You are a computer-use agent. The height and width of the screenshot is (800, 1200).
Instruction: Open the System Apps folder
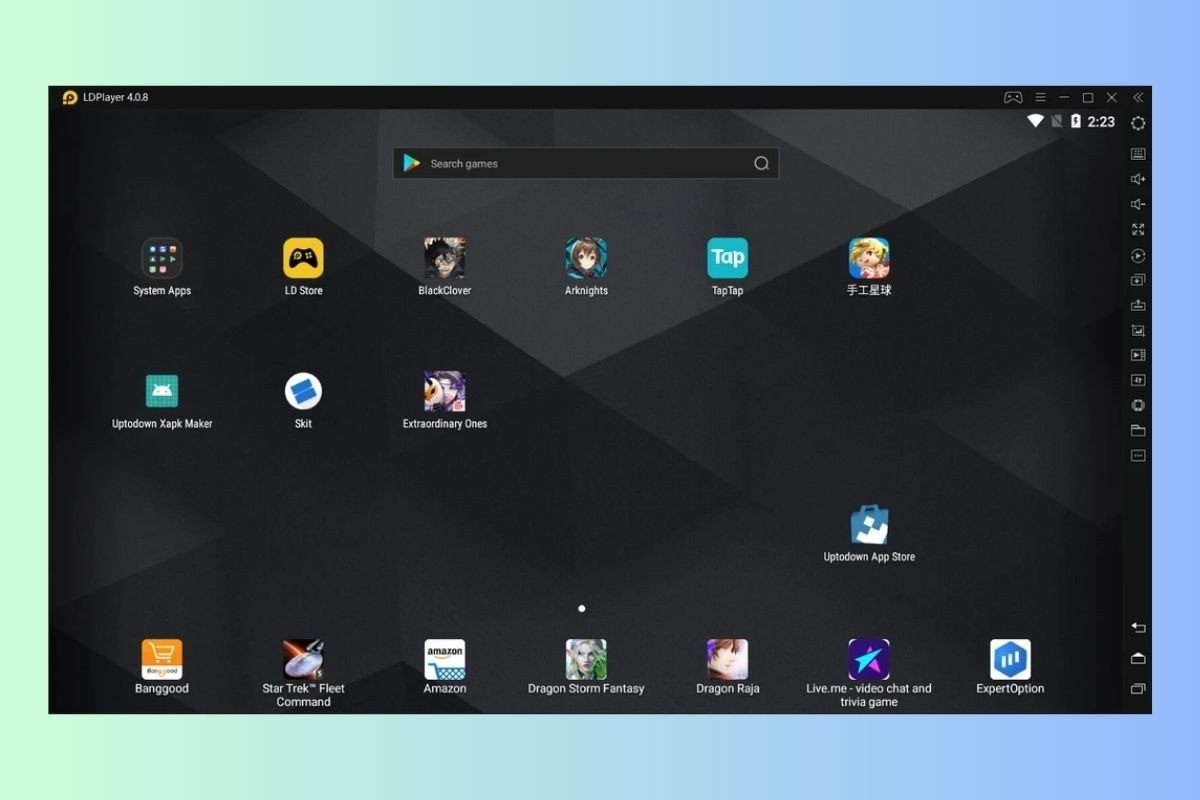162,258
